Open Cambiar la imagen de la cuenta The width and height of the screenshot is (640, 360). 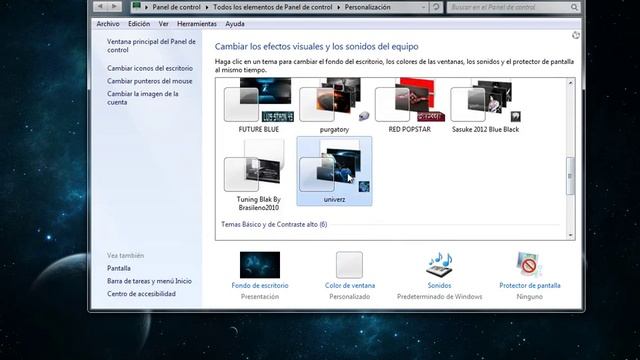tap(143, 98)
